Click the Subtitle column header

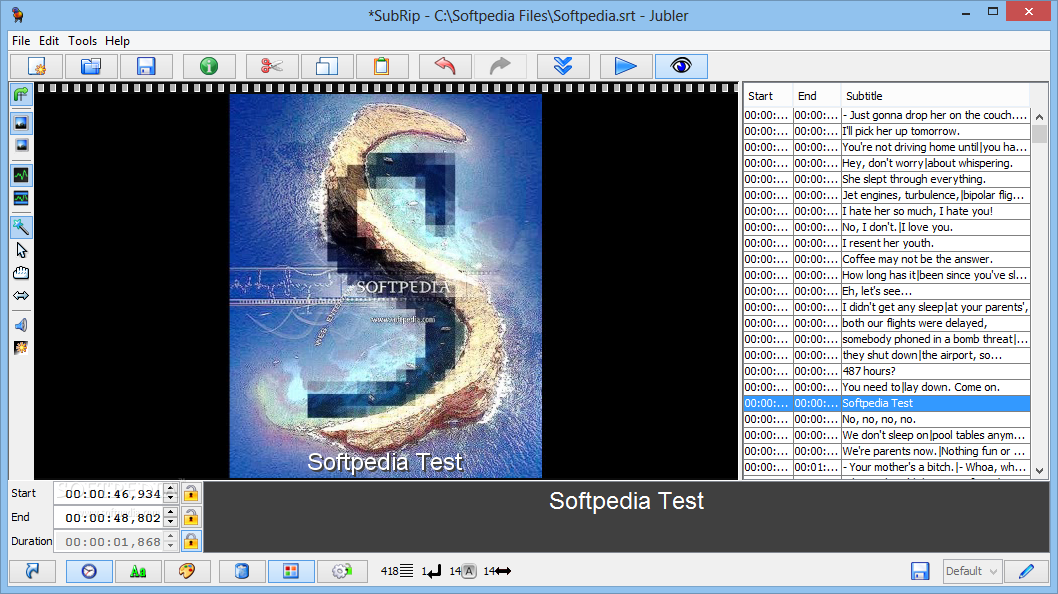pyautogui.click(x=935, y=96)
